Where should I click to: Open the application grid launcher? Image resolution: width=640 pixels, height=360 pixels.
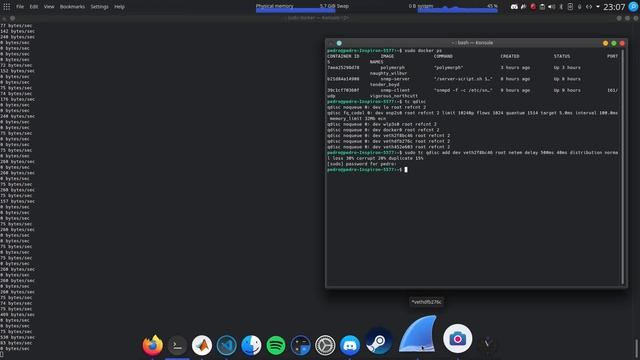[x=7, y=7]
